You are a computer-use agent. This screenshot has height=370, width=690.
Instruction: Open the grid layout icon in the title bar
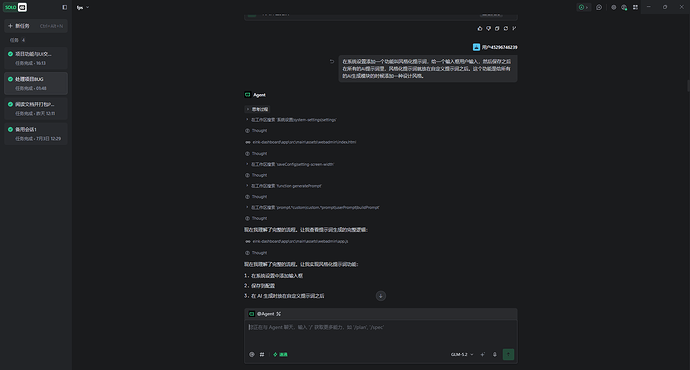pyautogui.click(x=635, y=7)
